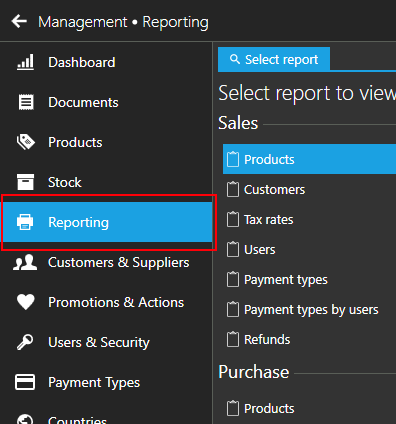This screenshot has height=424, width=396.
Task: Select Products report under Sales
Action: coord(309,159)
